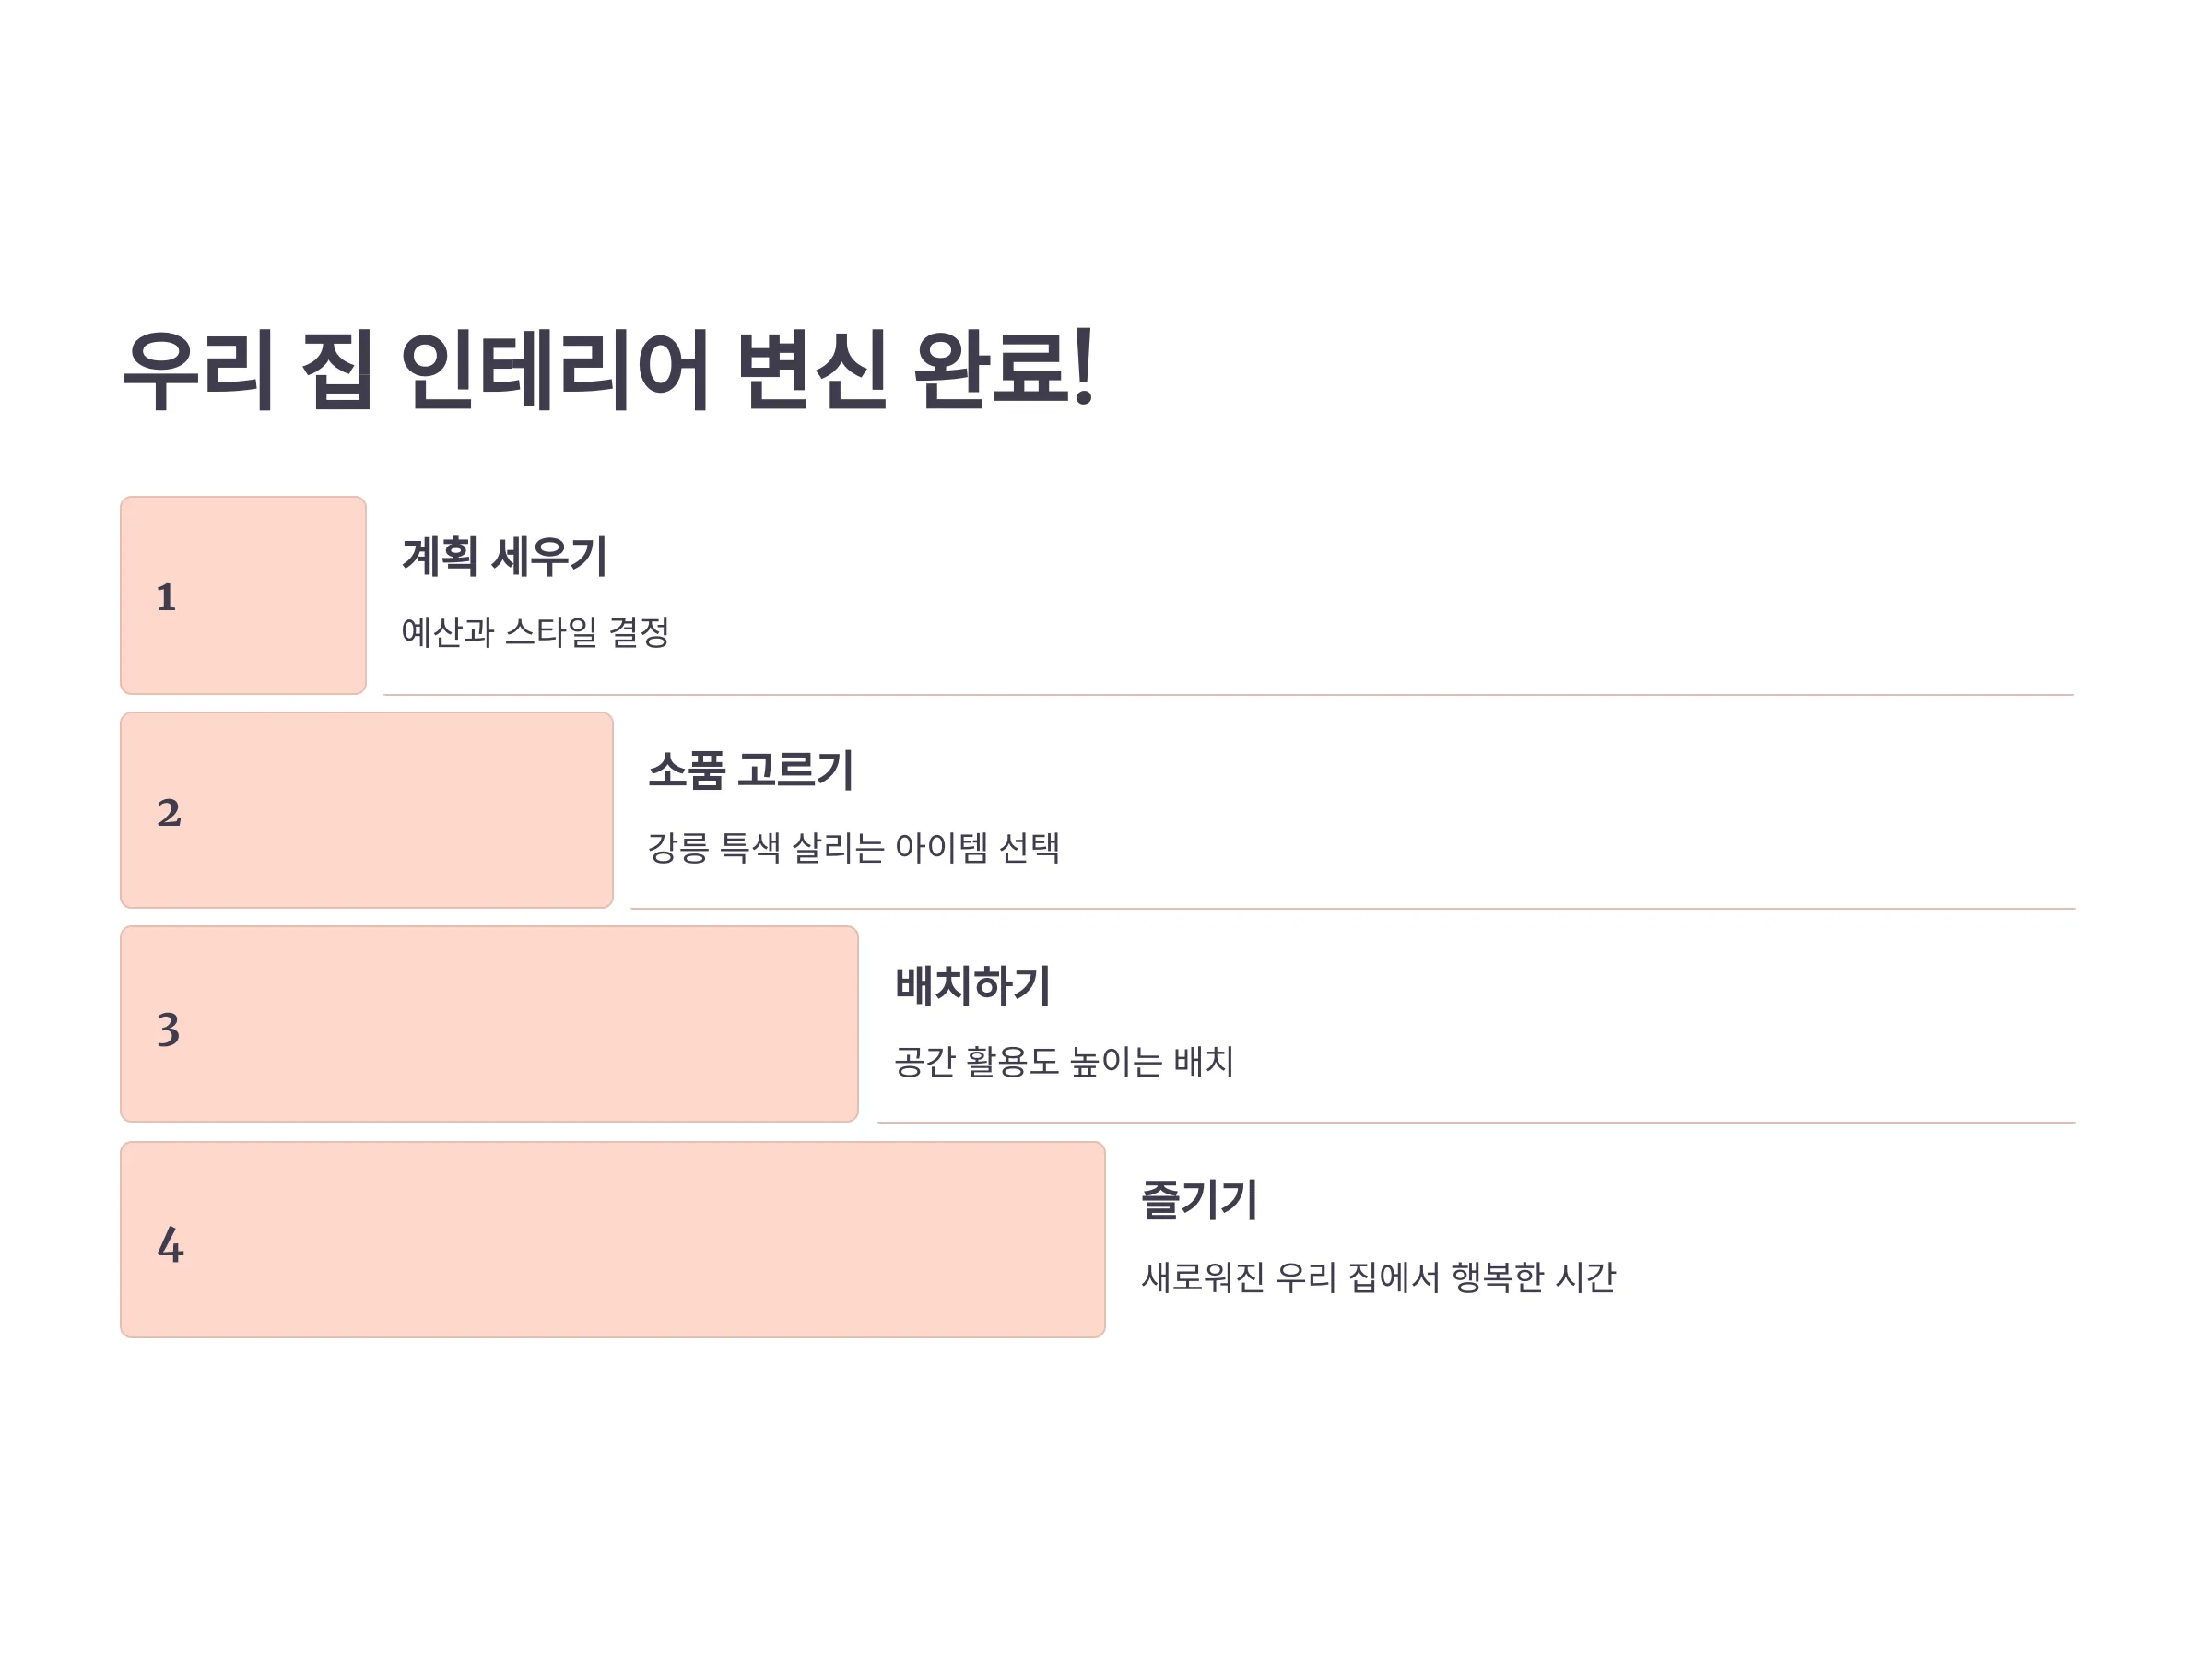Click the heading 소품 고르기

[x=750, y=771]
